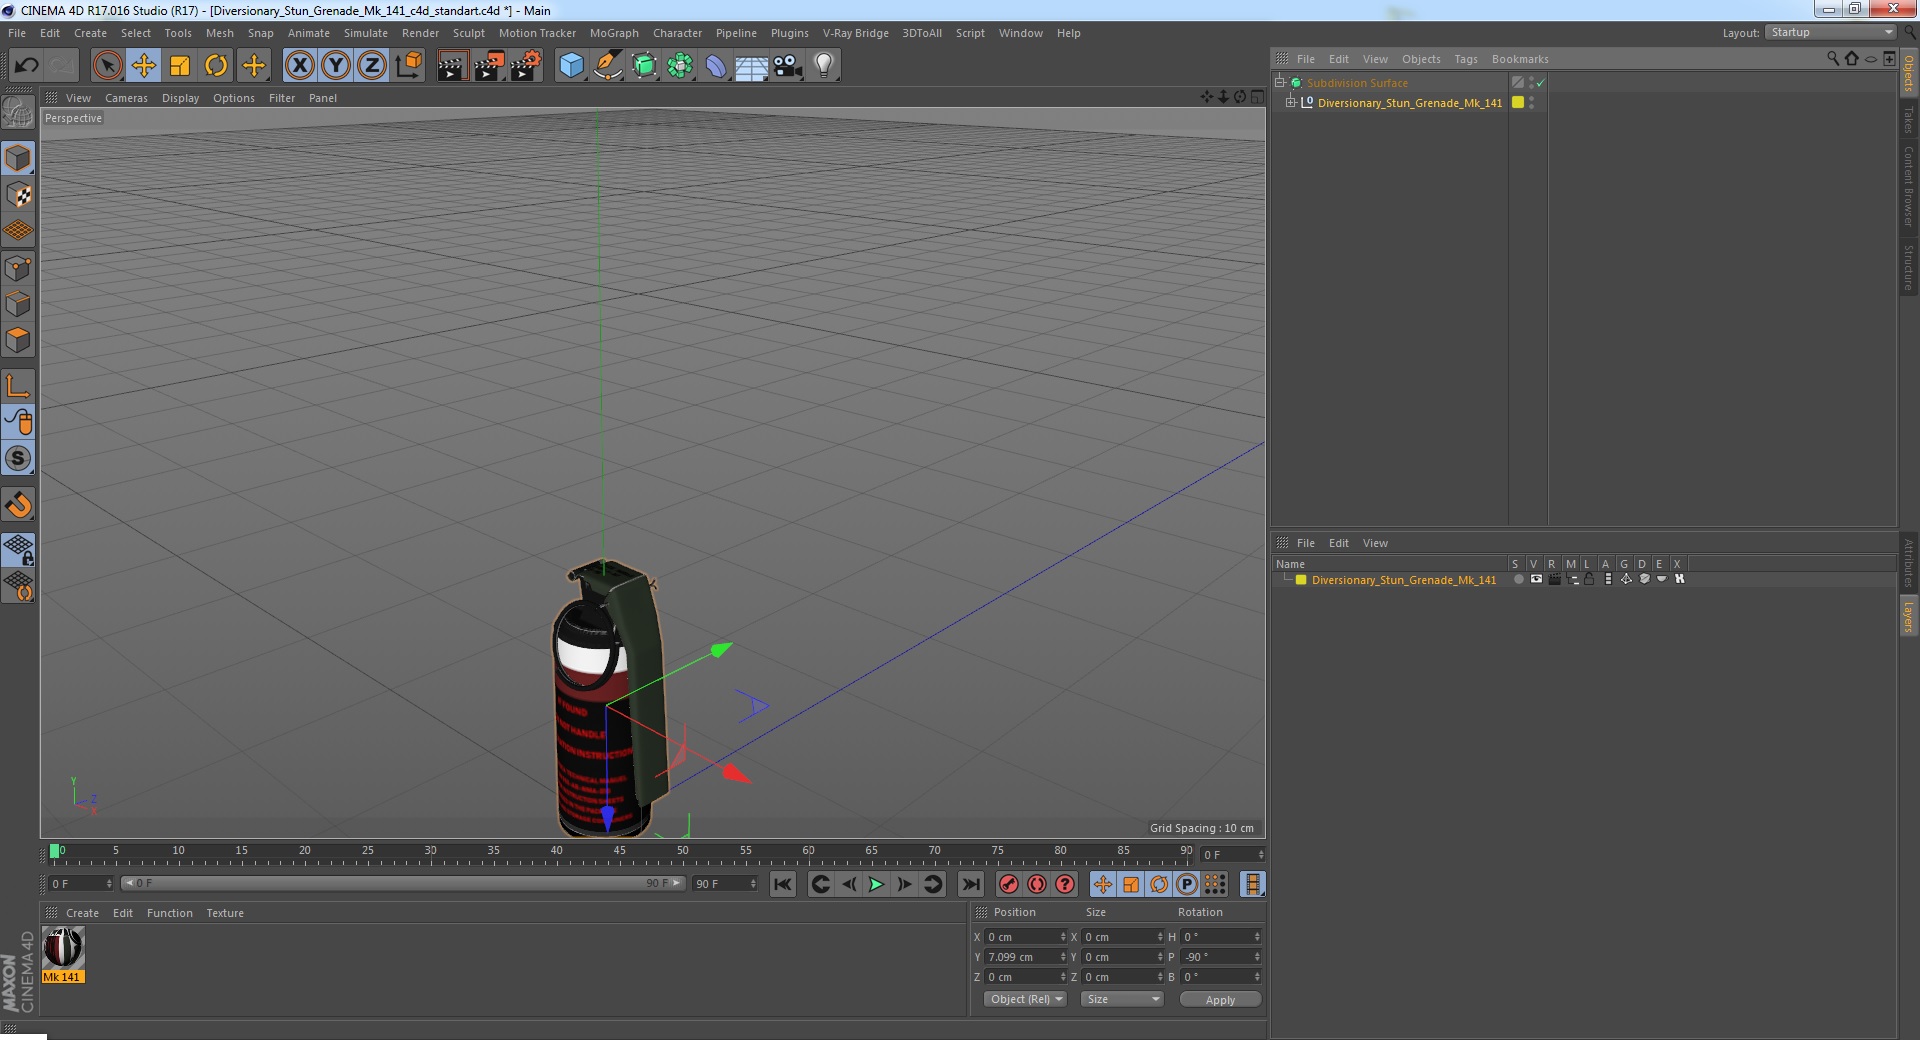This screenshot has width=1920, height=1040.
Task: Add Cube primitive object
Action: point(571,66)
